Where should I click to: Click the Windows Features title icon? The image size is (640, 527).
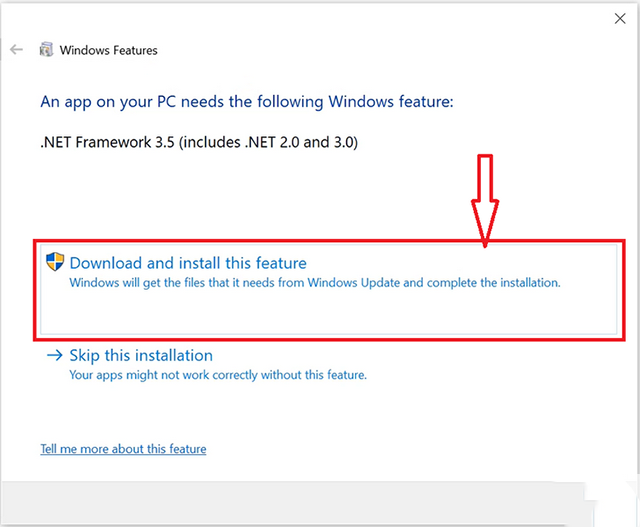point(46,50)
